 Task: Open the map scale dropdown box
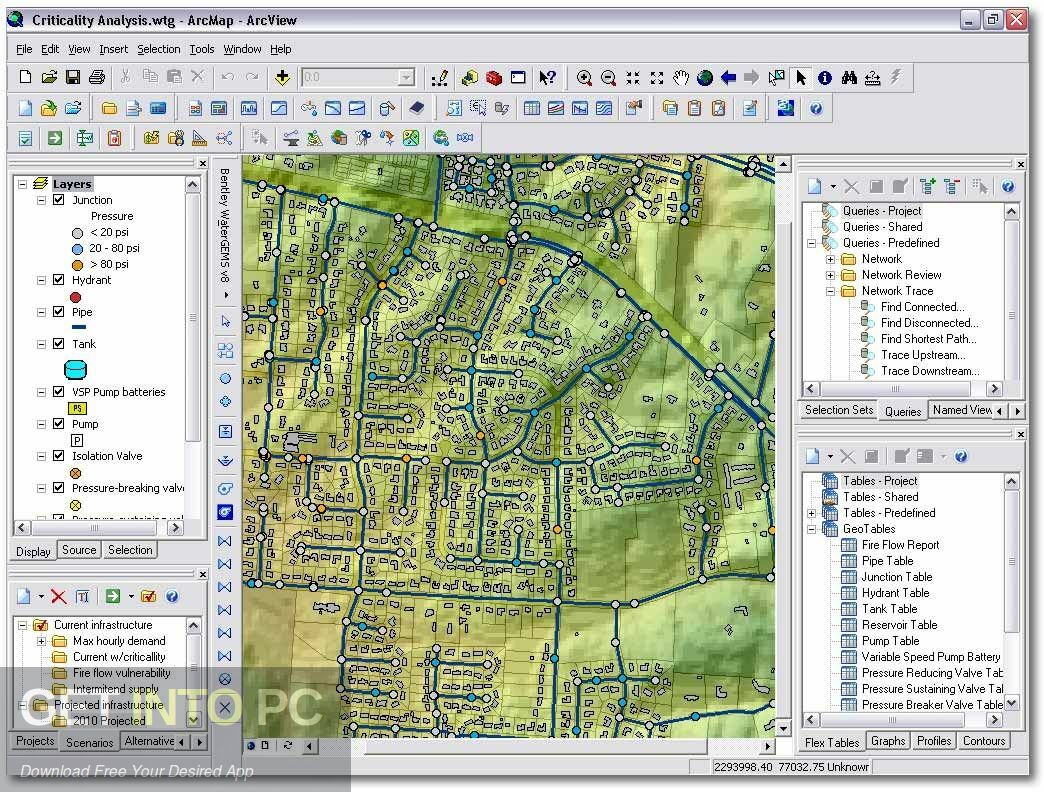(406, 77)
